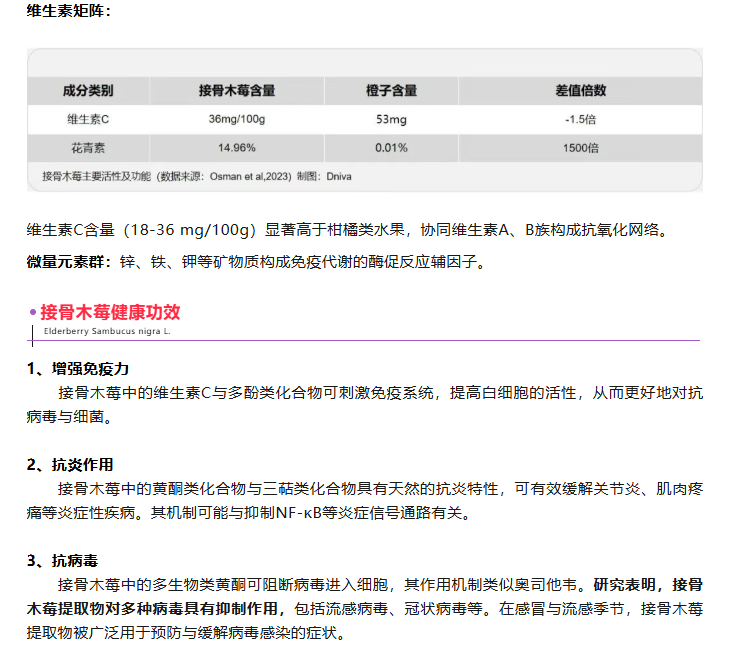
Task: Click the Elderberry Sambucus nigra L. subtitle
Action: point(107,330)
